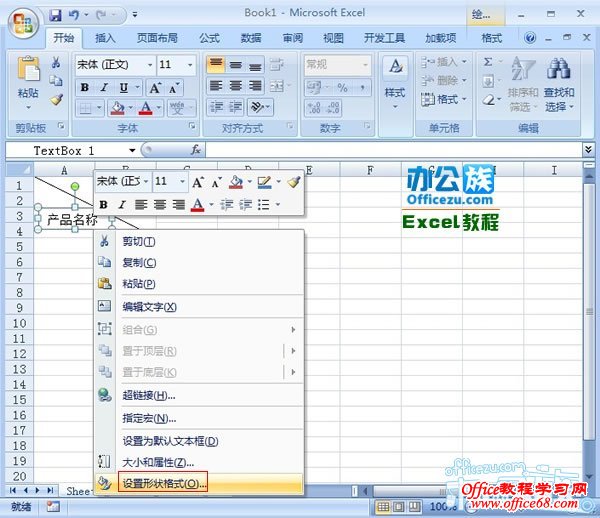Choose Size and Properties in context menu
The image size is (600, 518).
tap(199, 462)
